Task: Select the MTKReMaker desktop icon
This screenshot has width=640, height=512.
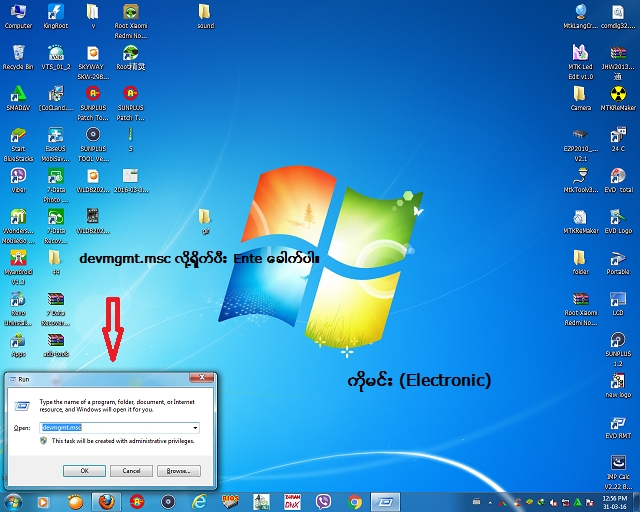Action: 617,96
